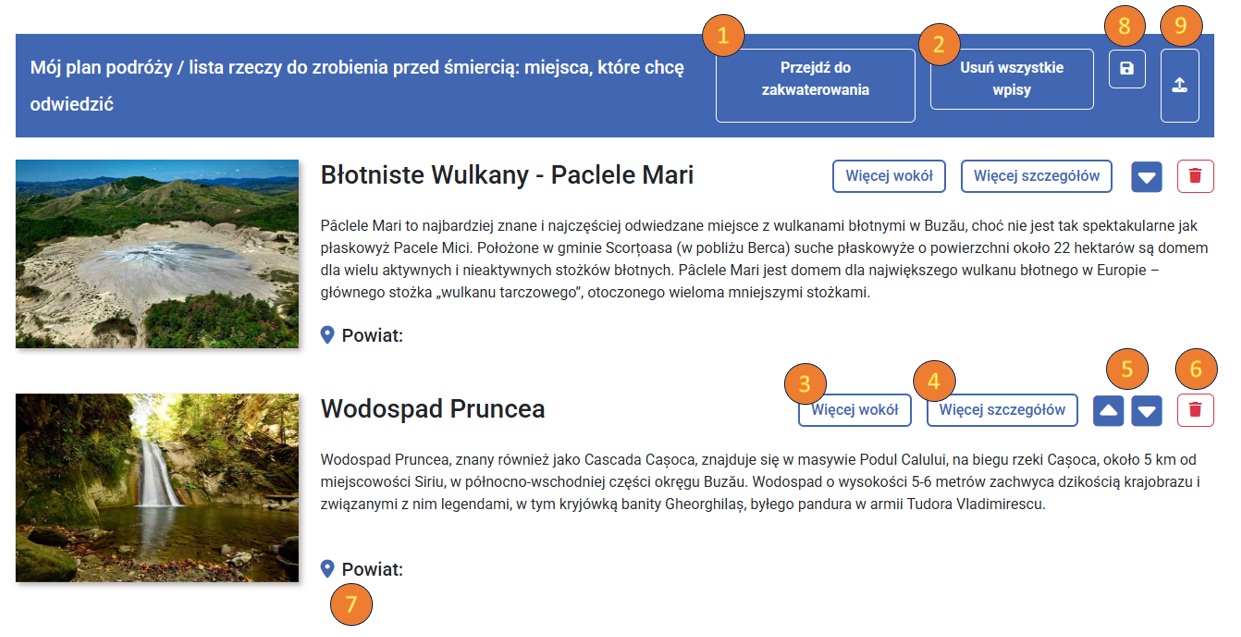The width and height of the screenshot is (1241, 637).
Task: Open Więcej szczegółów for Błotniste Wulkany
Action: point(1036,176)
